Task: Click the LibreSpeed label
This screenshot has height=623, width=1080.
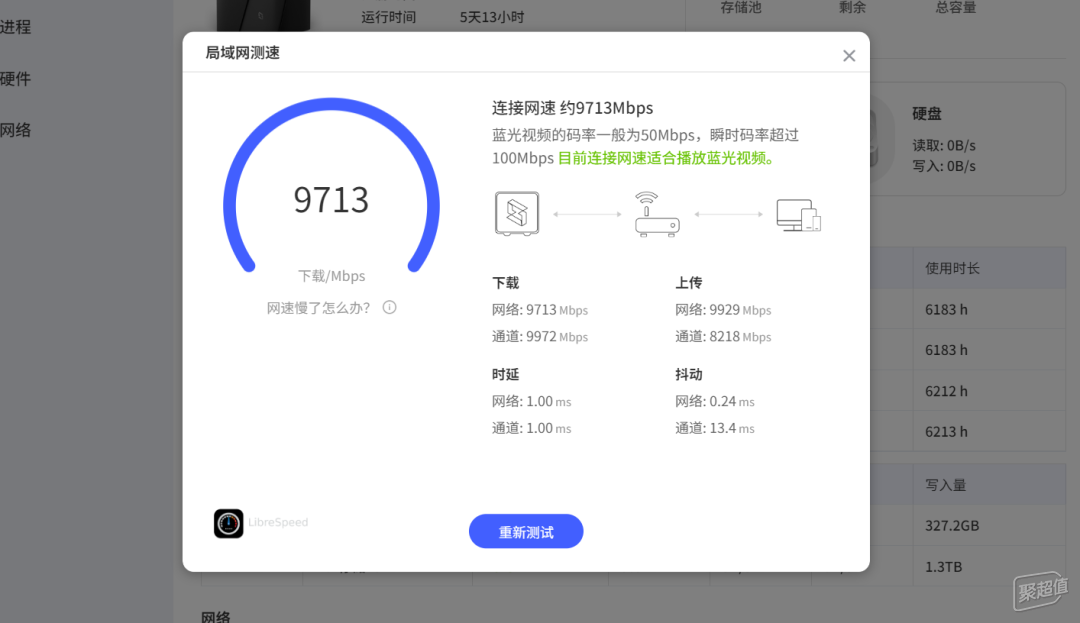Action: (x=278, y=522)
